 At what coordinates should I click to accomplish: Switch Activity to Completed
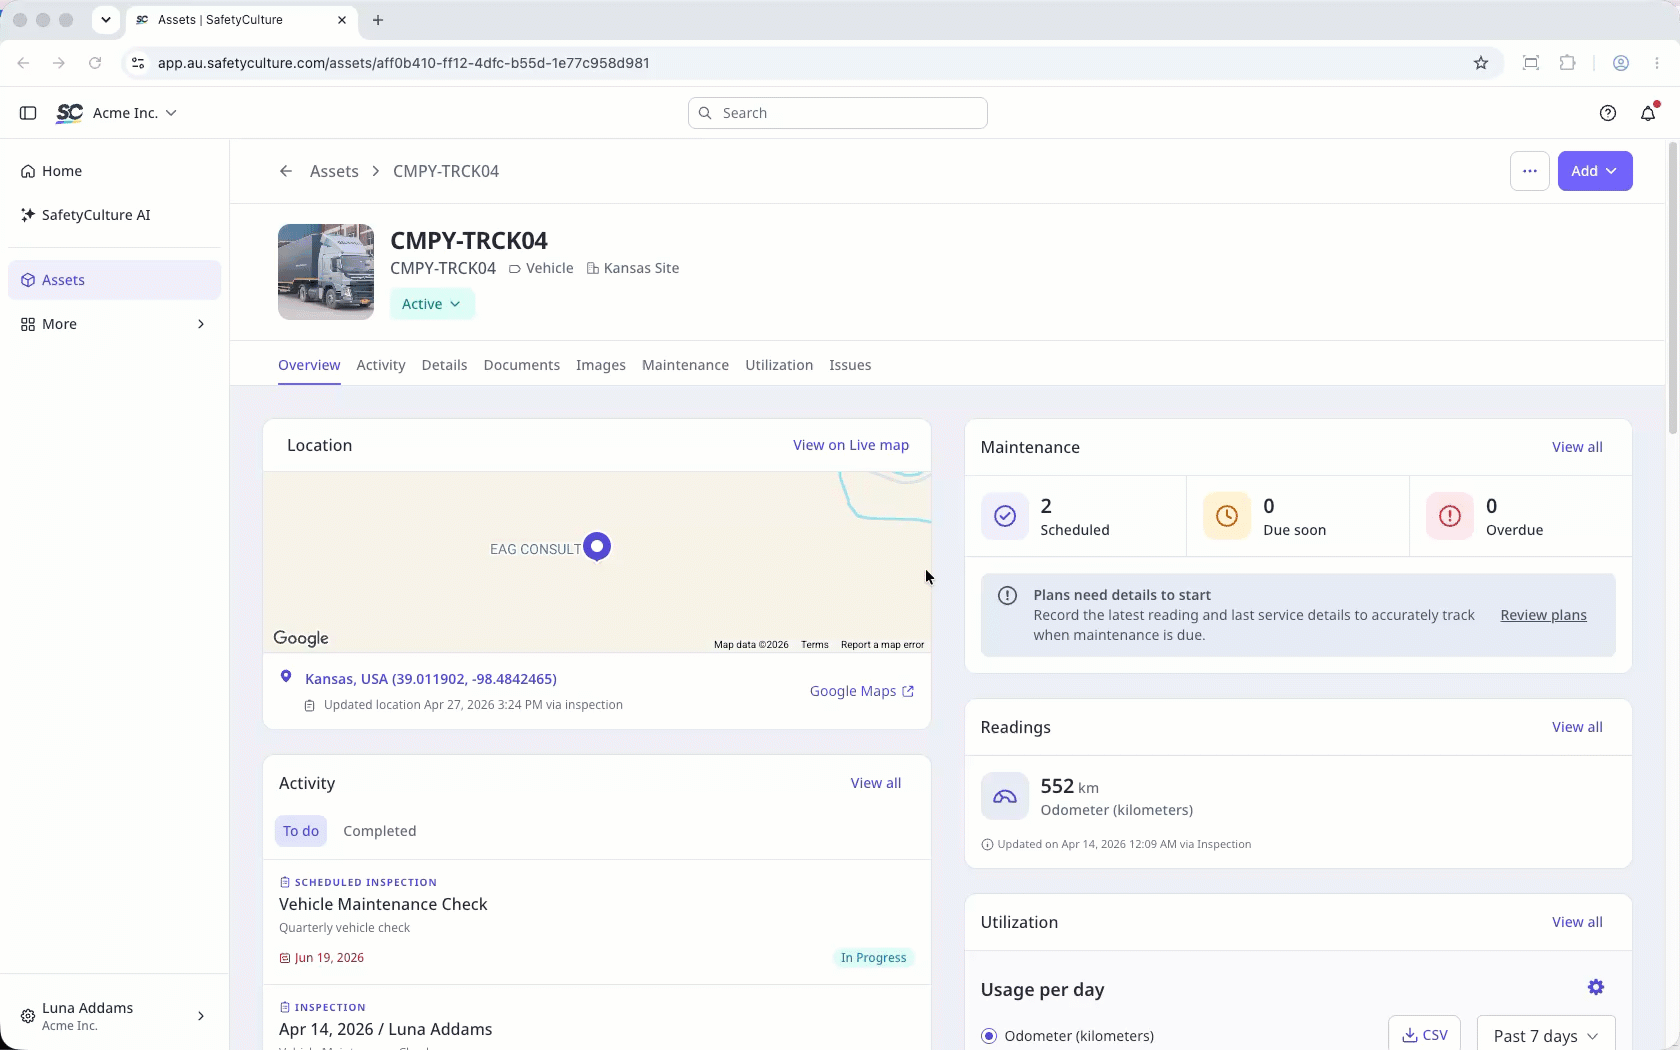(x=380, y=831)
